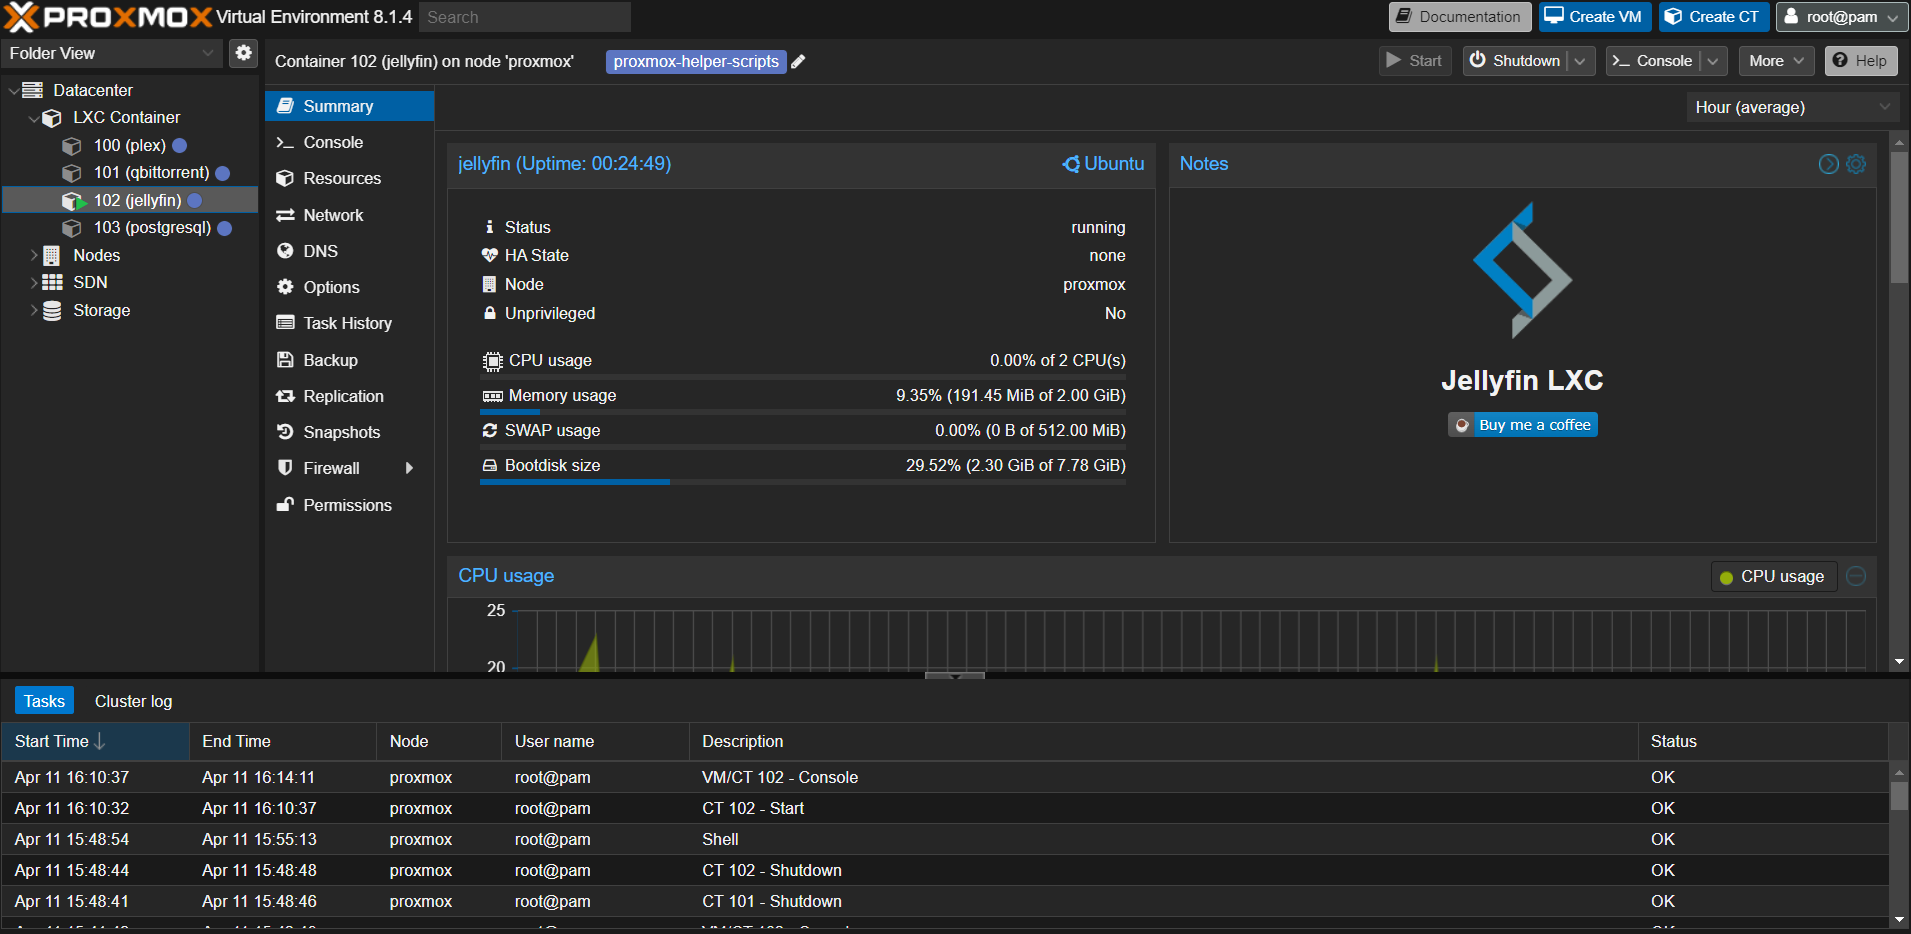Open the Hour (average) timeframe dropdown

(x=1791, y=107)
